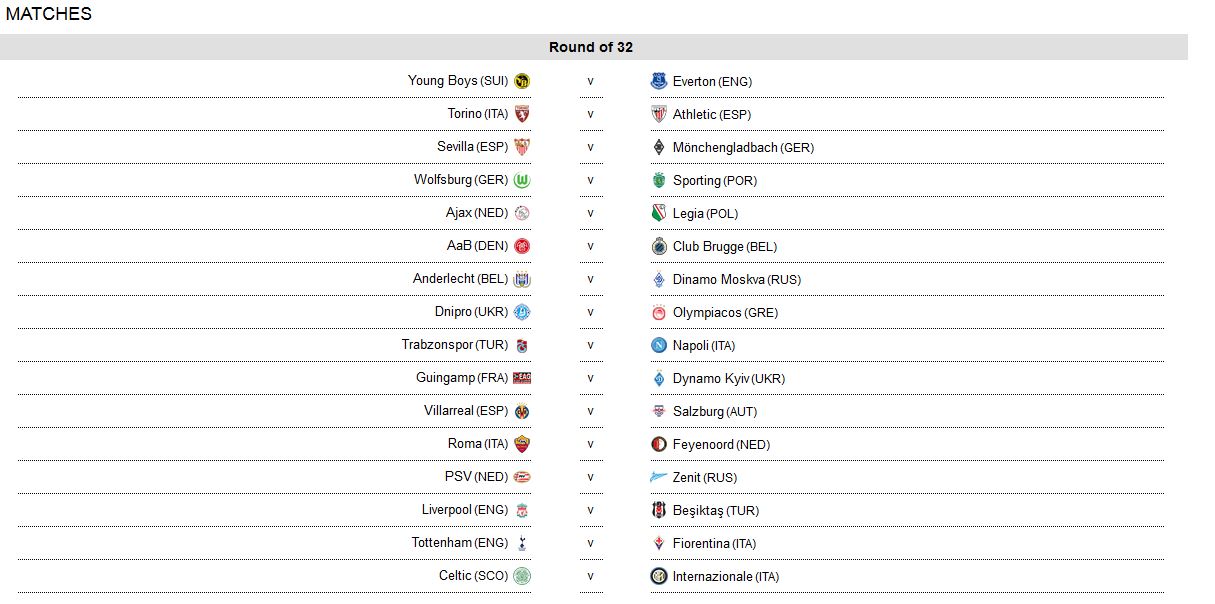Click the Olympiacos red crest

pyautogui.click(x=659, y=313)
